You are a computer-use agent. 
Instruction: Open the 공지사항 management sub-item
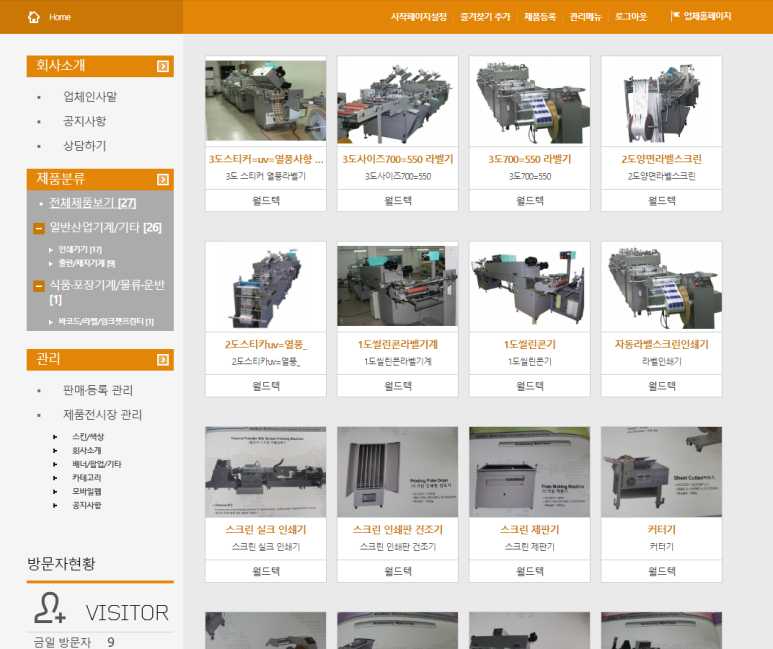86,505
